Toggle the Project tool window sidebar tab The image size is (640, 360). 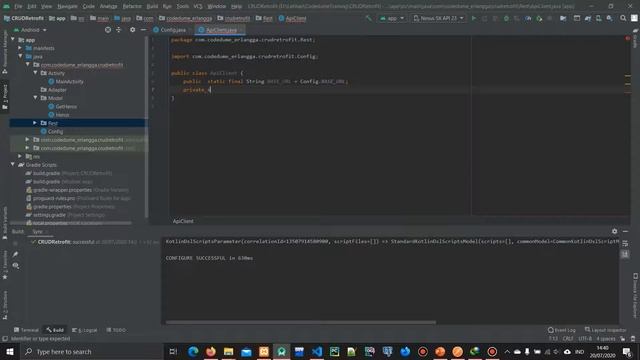click(x=5, y=96)
